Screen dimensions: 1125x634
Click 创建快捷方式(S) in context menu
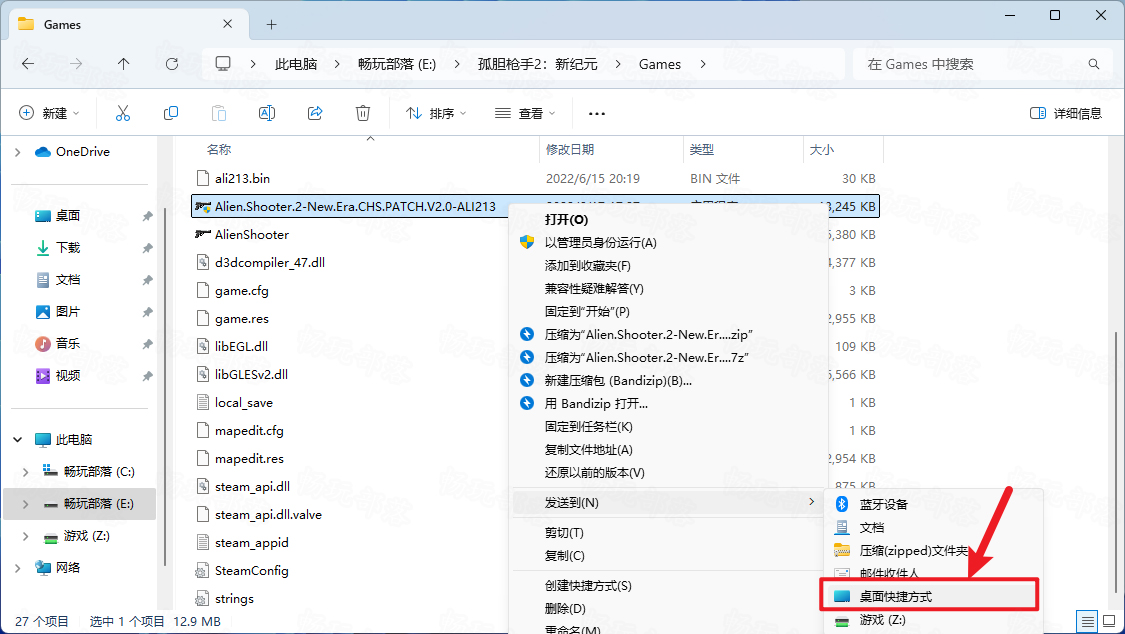click(x=669, y=585)
